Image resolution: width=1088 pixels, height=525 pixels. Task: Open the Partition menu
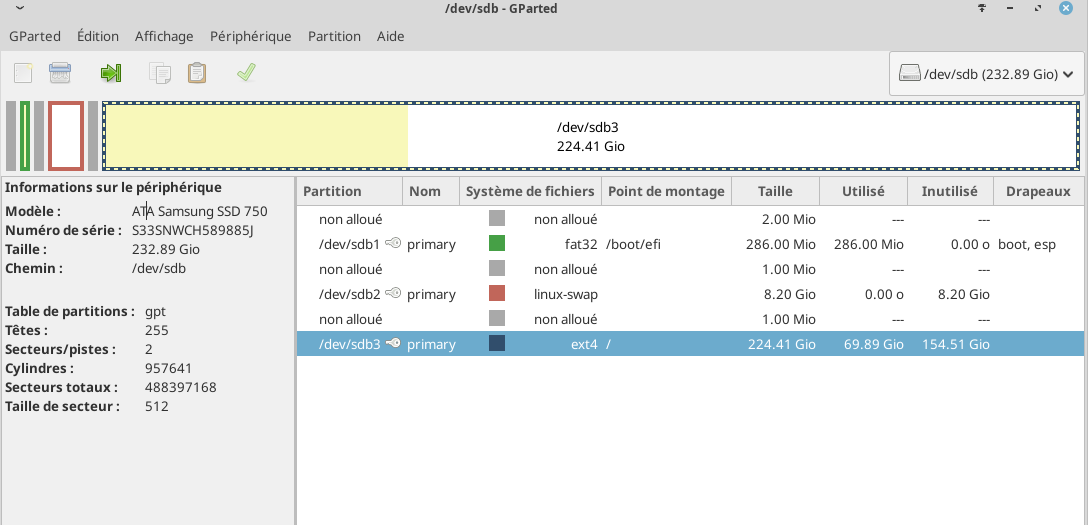(x=334, y=36)
